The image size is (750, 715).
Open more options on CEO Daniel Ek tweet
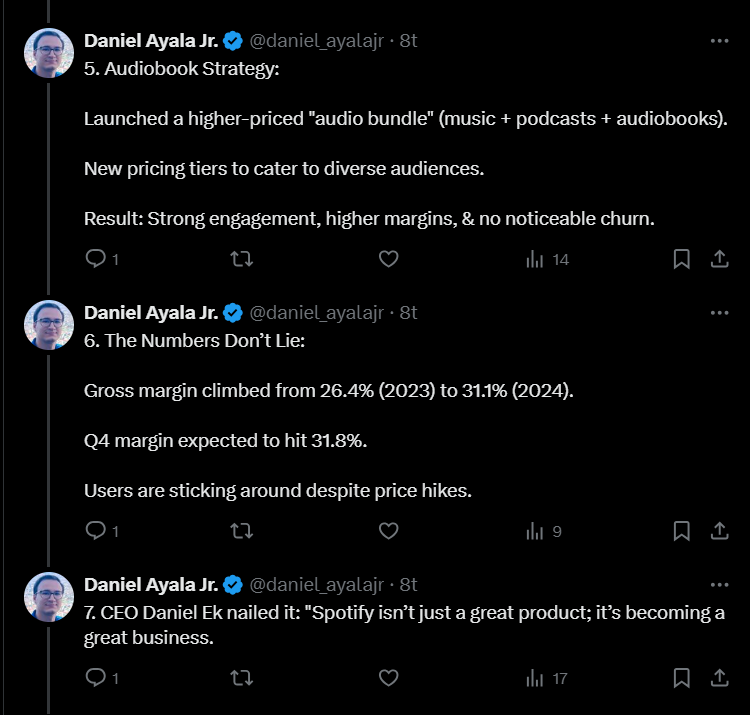[x=718, y=585]
